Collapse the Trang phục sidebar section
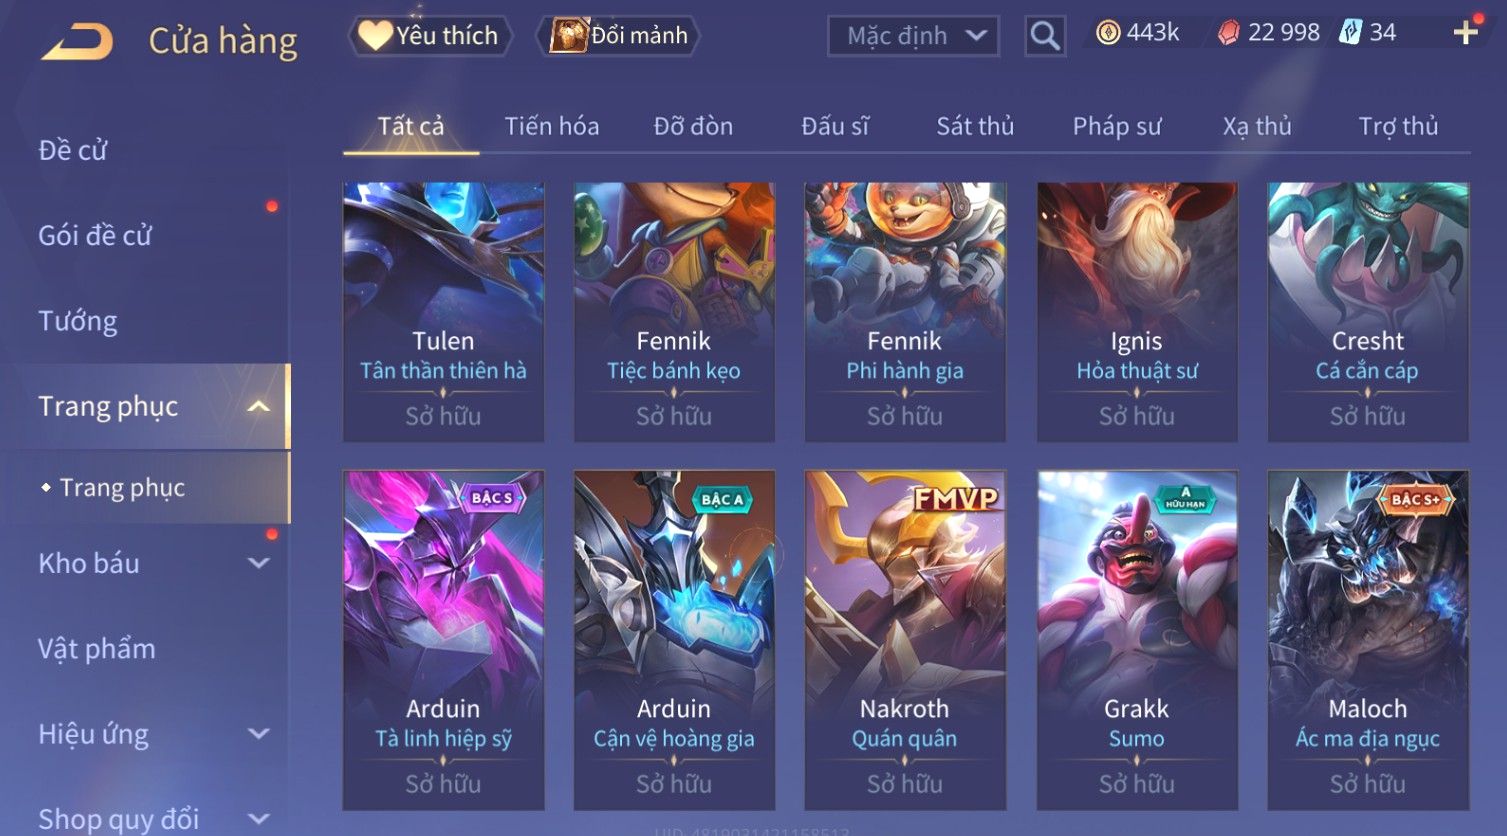The height and width of the screenshot is (836, 1507). (x=259, y=406)
